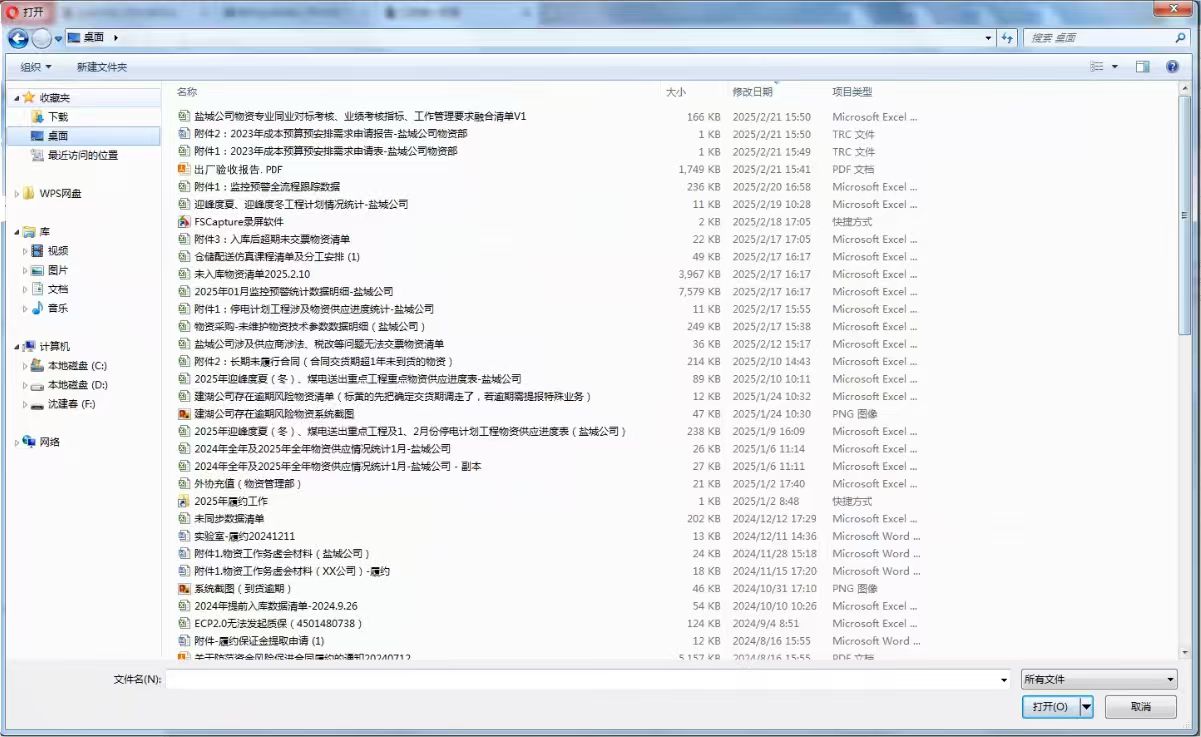Screen dimensions: 1201x737
Task: Click the back navigation arrow button
Action: (18, 38)
